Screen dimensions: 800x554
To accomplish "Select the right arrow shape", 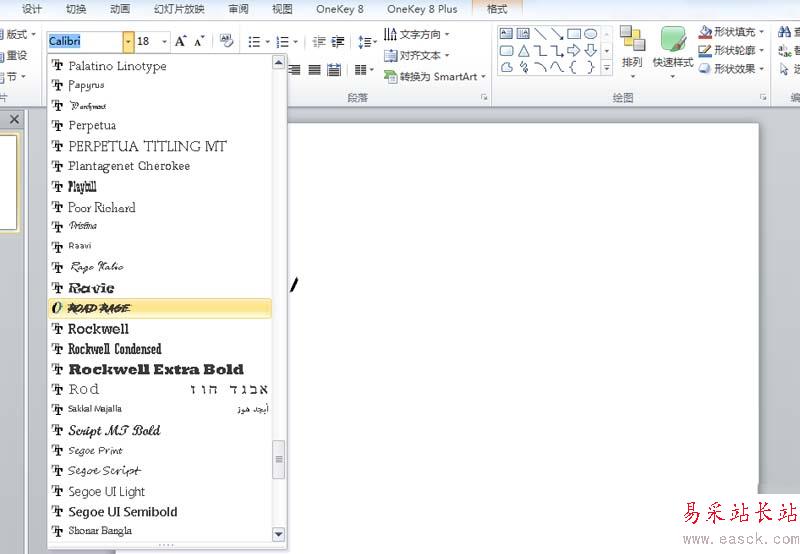I will pyautogui.click(x=574, y=51).
